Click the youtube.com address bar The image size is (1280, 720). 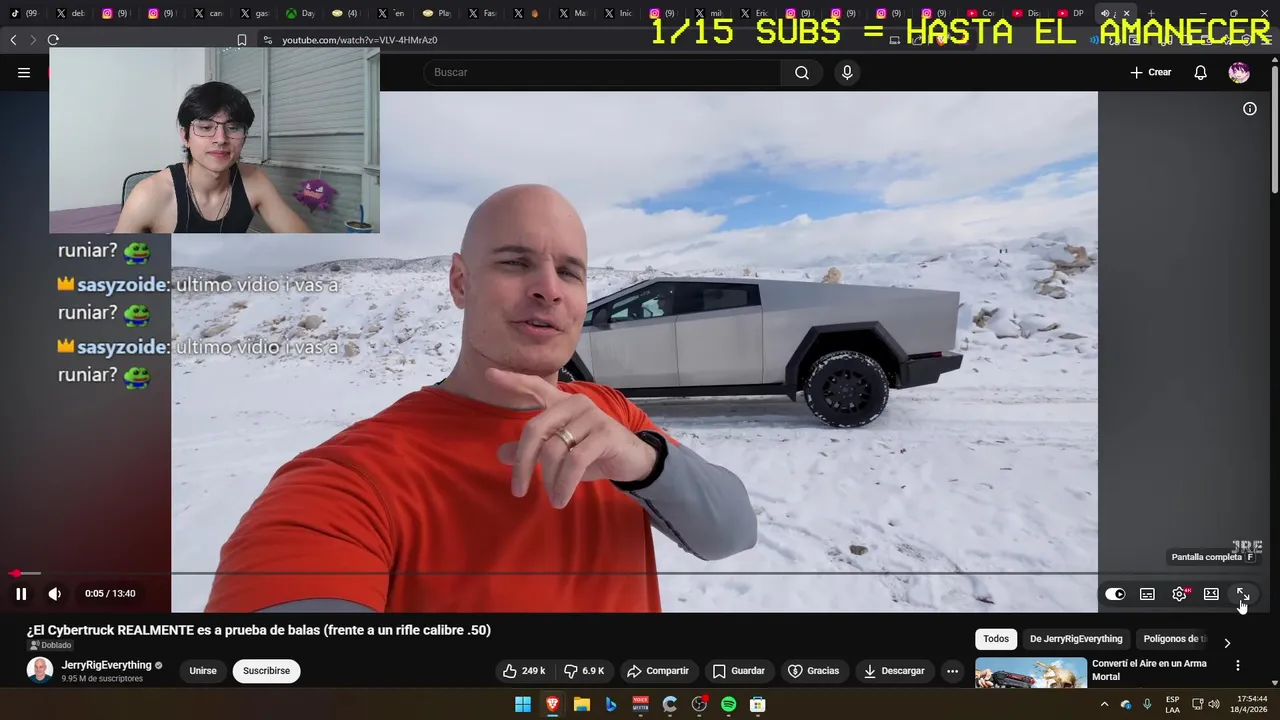click(x=360, y=40)
